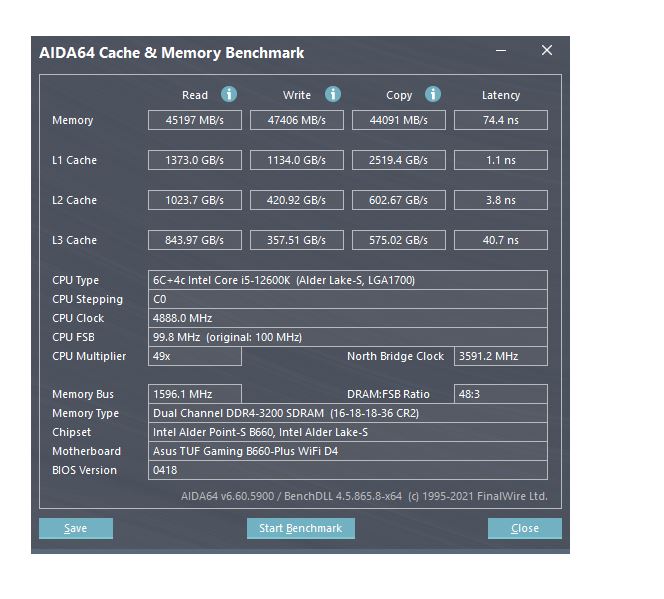Click the BIOS Version label

pyautogui.click(x=84, y=470)
